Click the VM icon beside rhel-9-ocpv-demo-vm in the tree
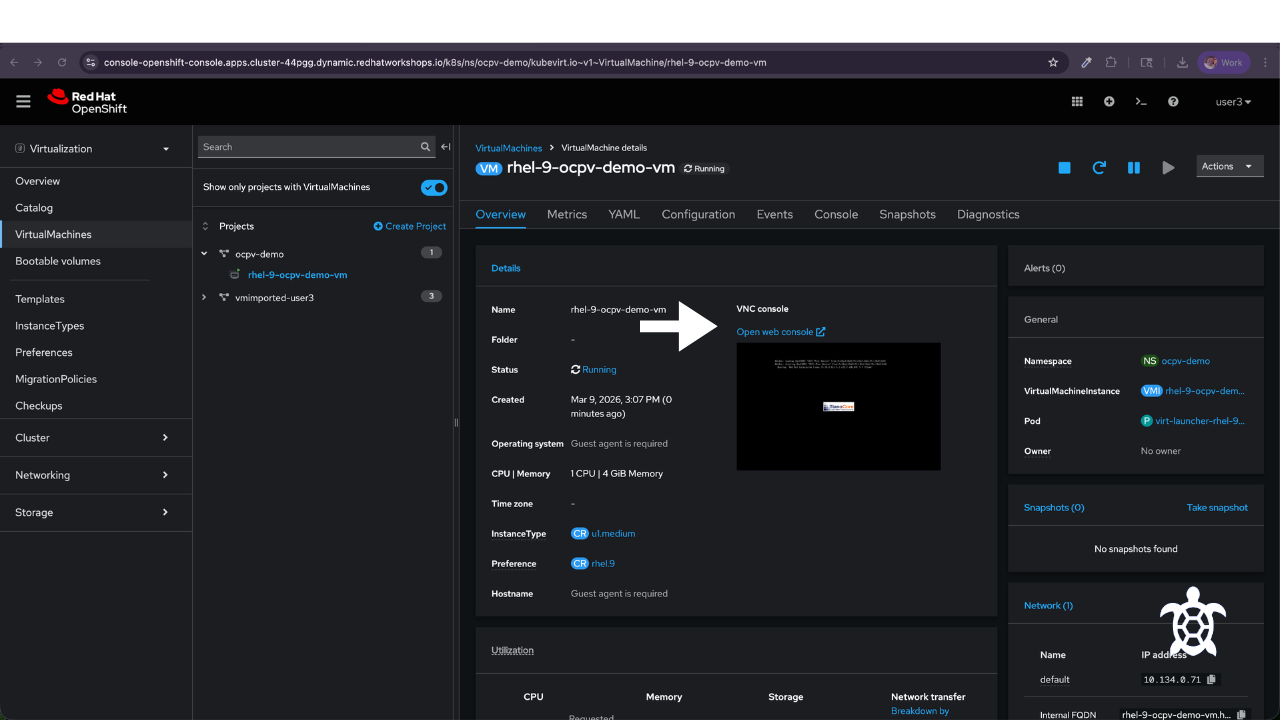This screenshot has height=720, width=1280. (x=235, y=275)
